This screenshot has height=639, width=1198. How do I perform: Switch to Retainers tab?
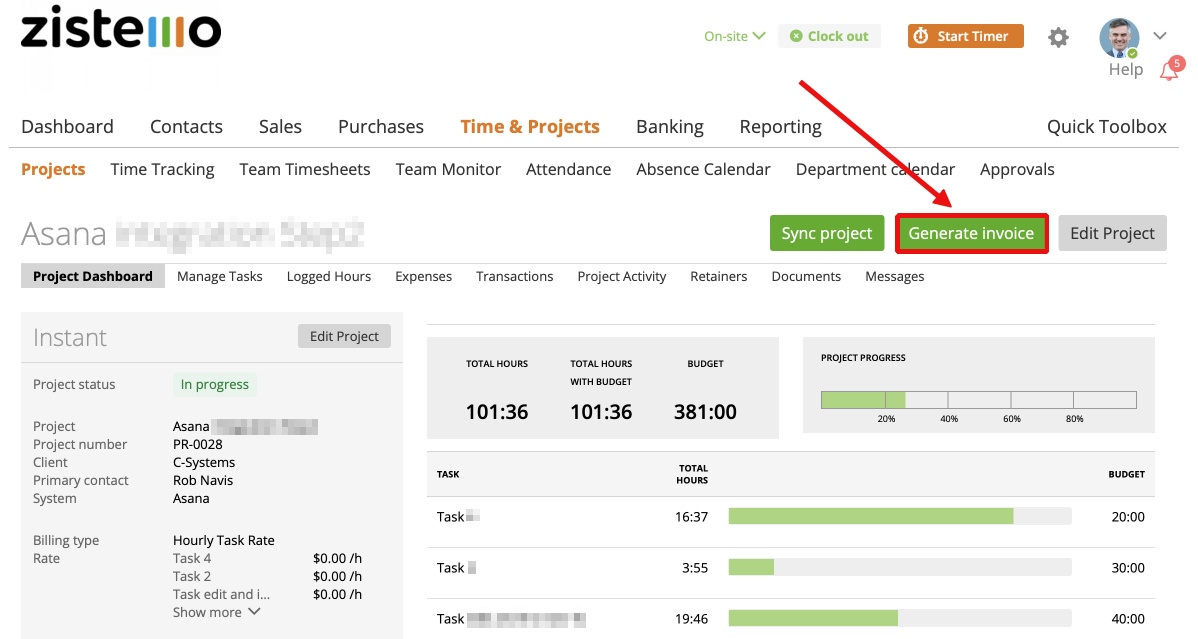pos(718,277)
